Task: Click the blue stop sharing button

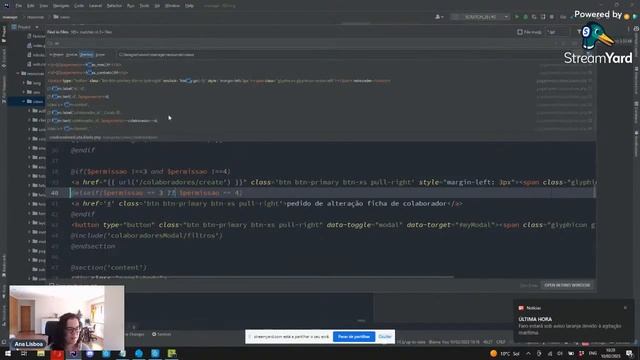Action: point(353,336)
